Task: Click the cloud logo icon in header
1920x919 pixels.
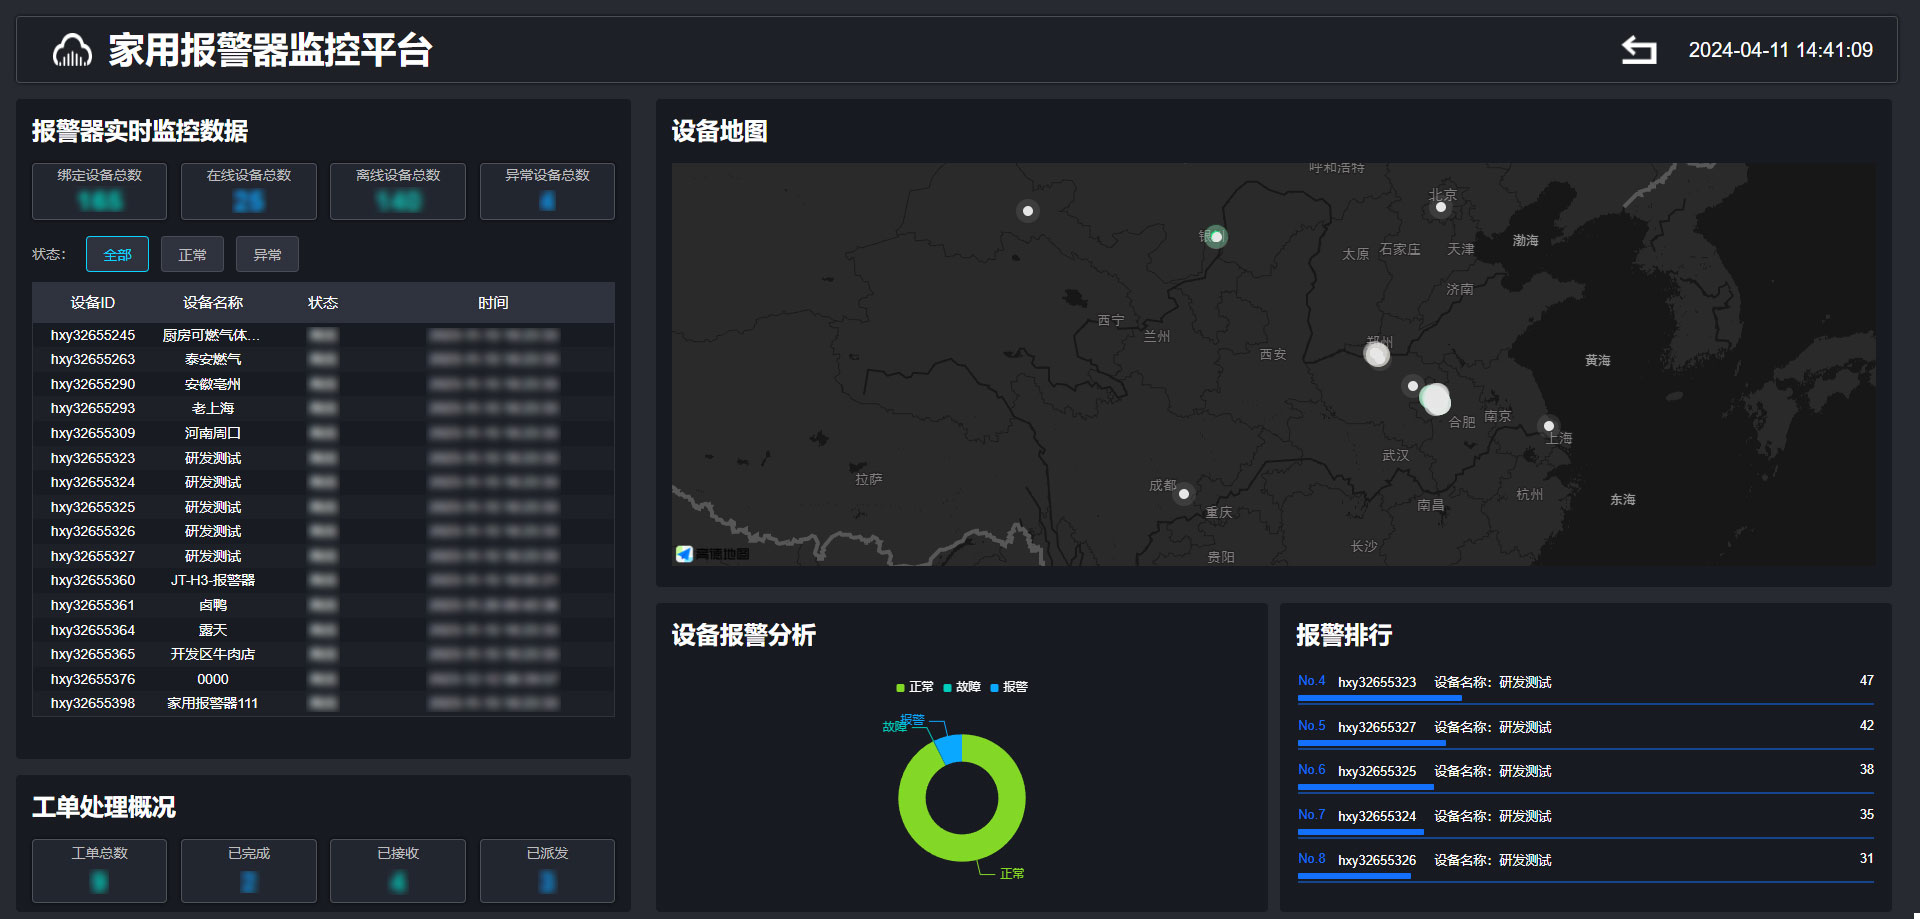Action: 72,50
